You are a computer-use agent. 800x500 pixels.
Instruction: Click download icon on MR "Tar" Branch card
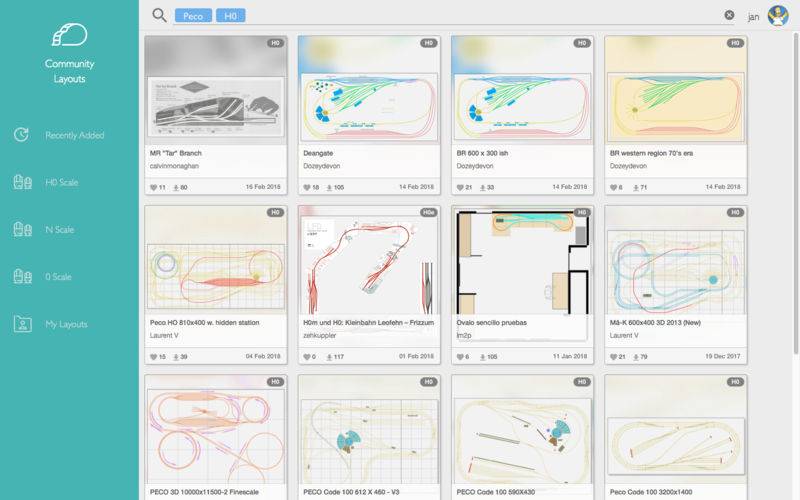(176, 188)
